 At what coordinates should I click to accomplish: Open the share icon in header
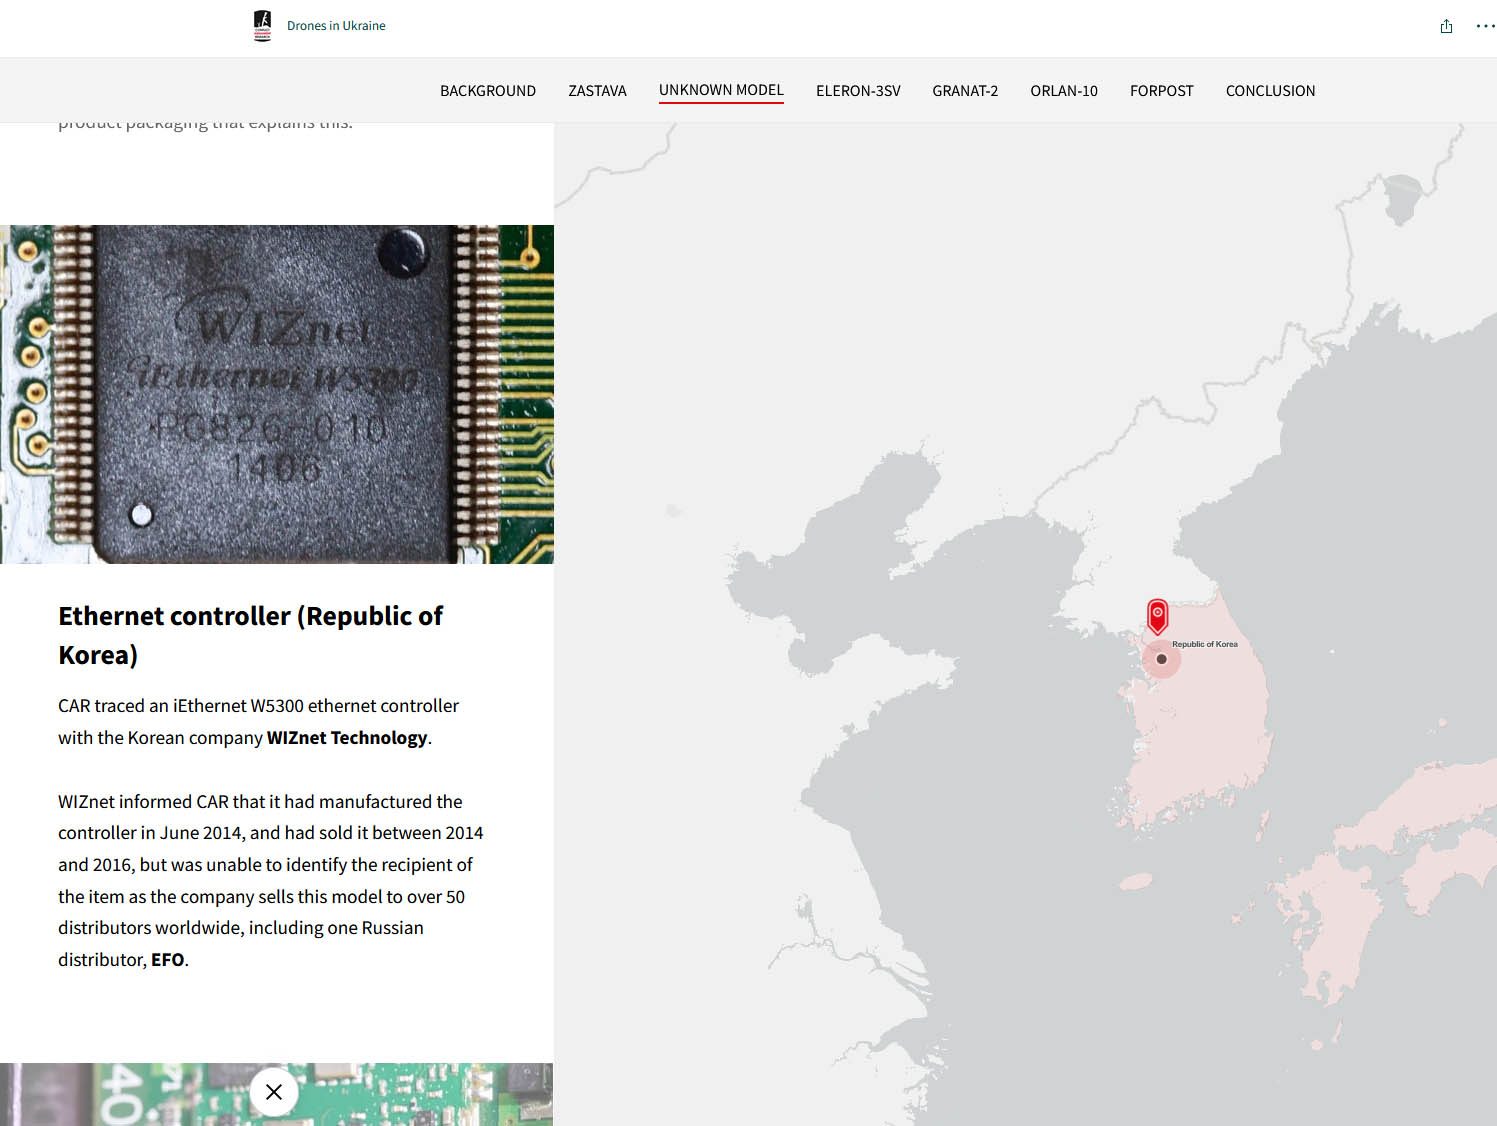tap(1446, 26)
